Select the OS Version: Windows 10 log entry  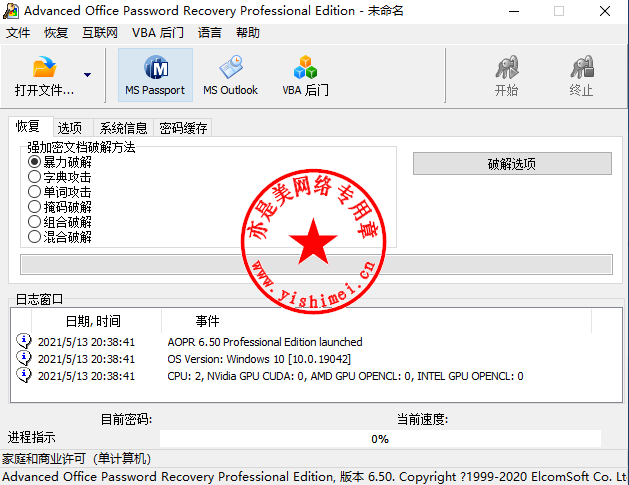[x=259, y=359]
